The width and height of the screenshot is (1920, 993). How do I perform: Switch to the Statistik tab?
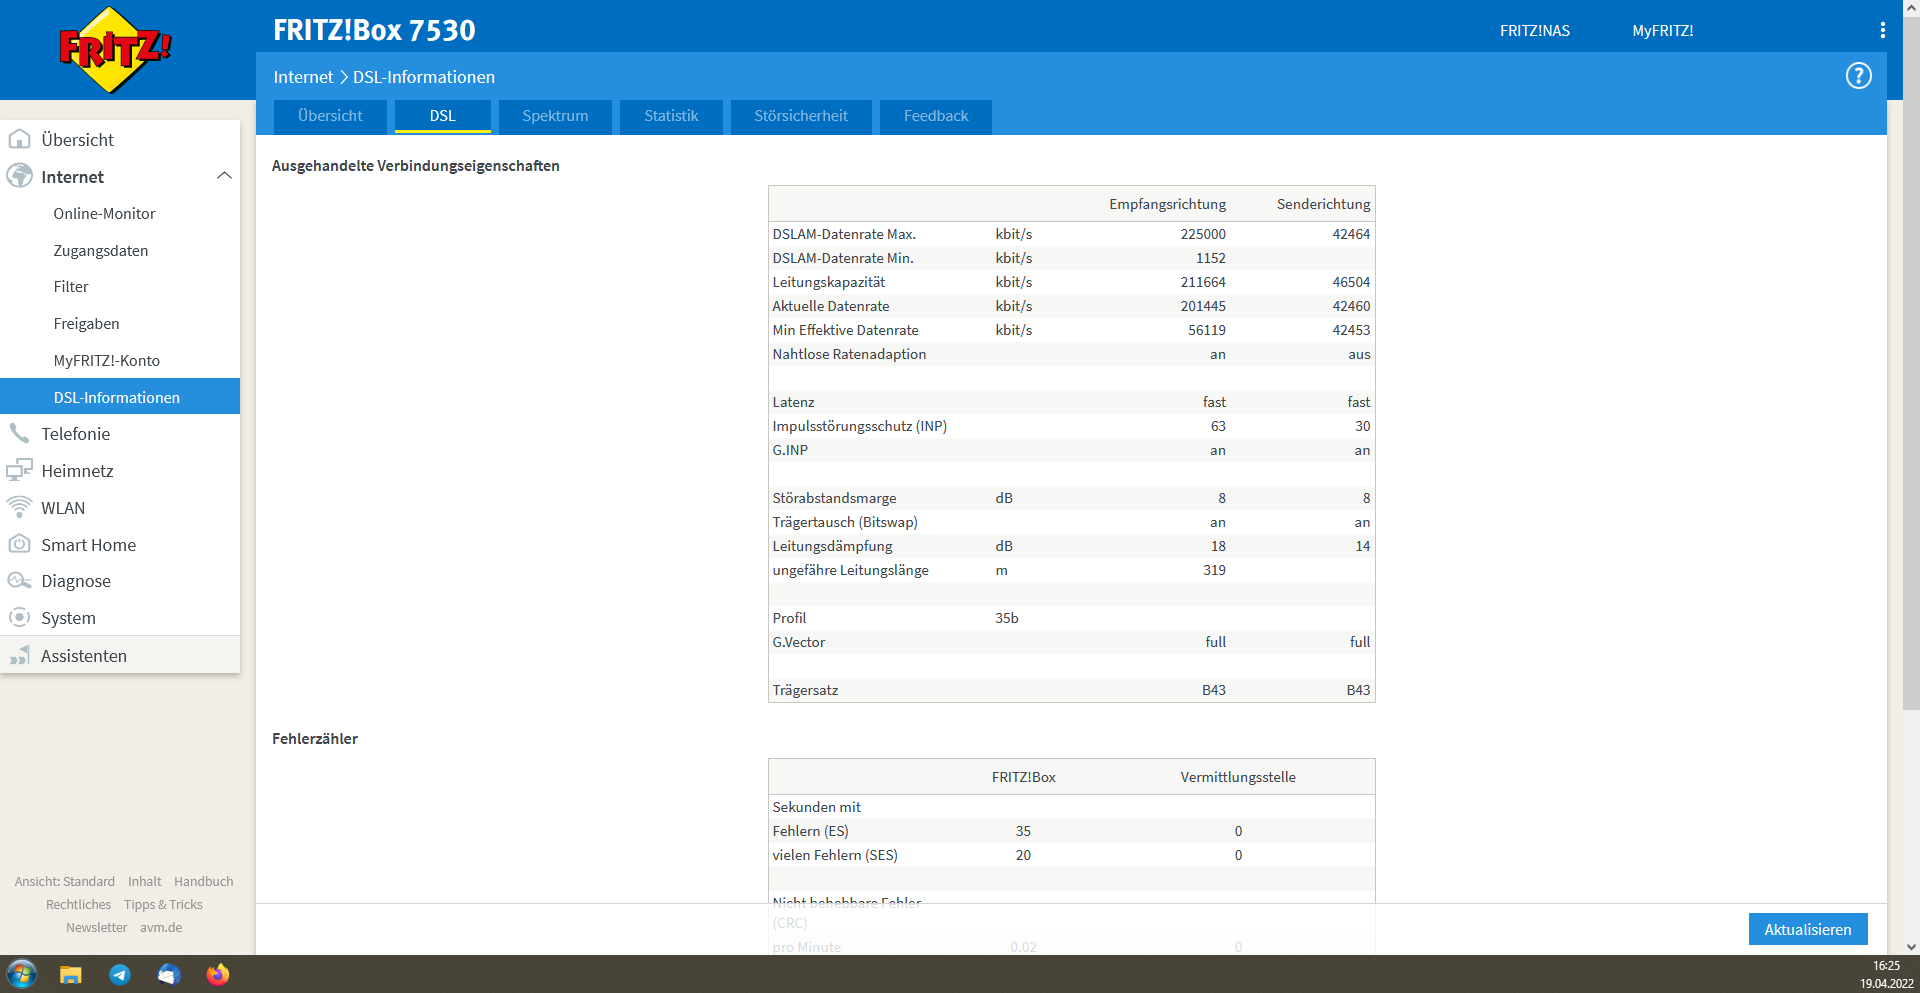671,116
